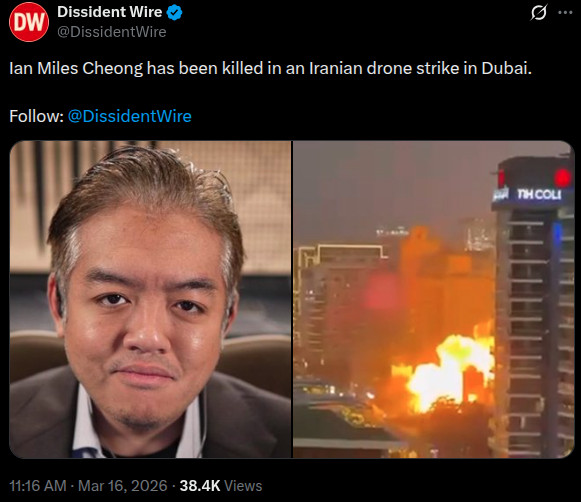Open the Grok explain-post icon
The image size is (581, 502).
coord(538,13)
